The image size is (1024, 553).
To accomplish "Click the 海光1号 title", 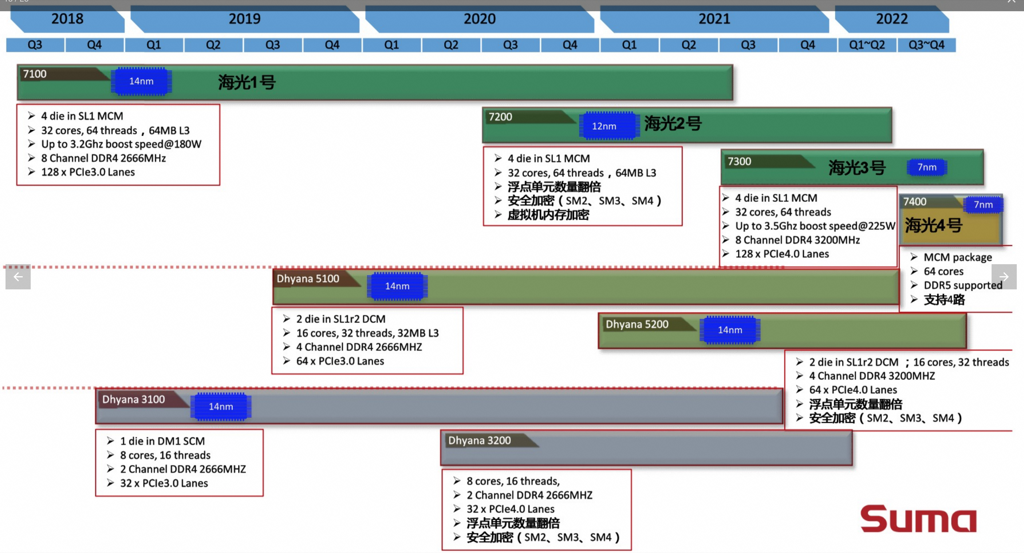I will coord(246,82).
